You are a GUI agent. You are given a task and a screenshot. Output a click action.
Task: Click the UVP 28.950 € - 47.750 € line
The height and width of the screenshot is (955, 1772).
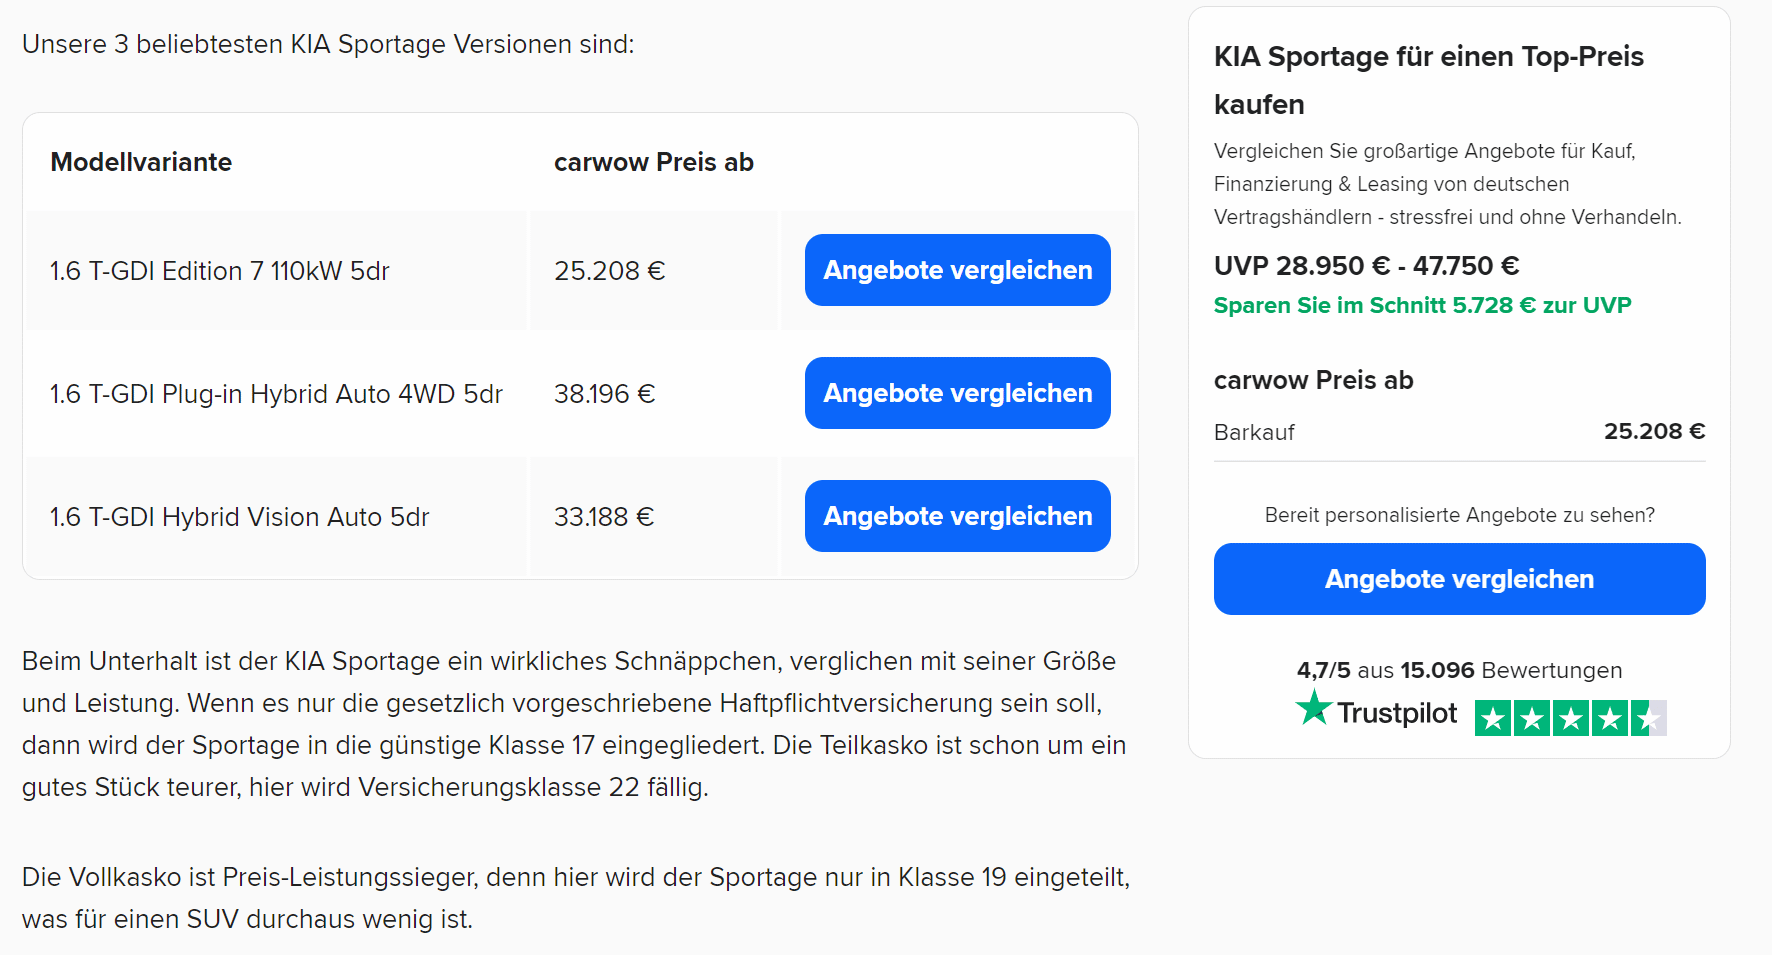[1366, 266]
